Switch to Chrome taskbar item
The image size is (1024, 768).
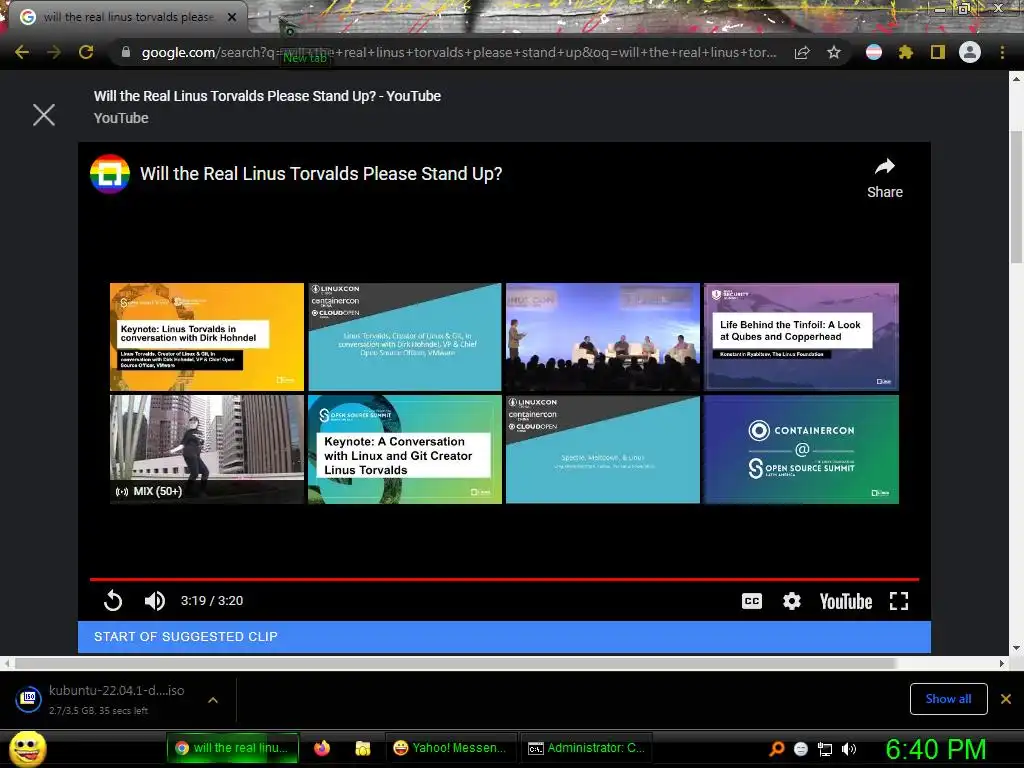(232, 748)
